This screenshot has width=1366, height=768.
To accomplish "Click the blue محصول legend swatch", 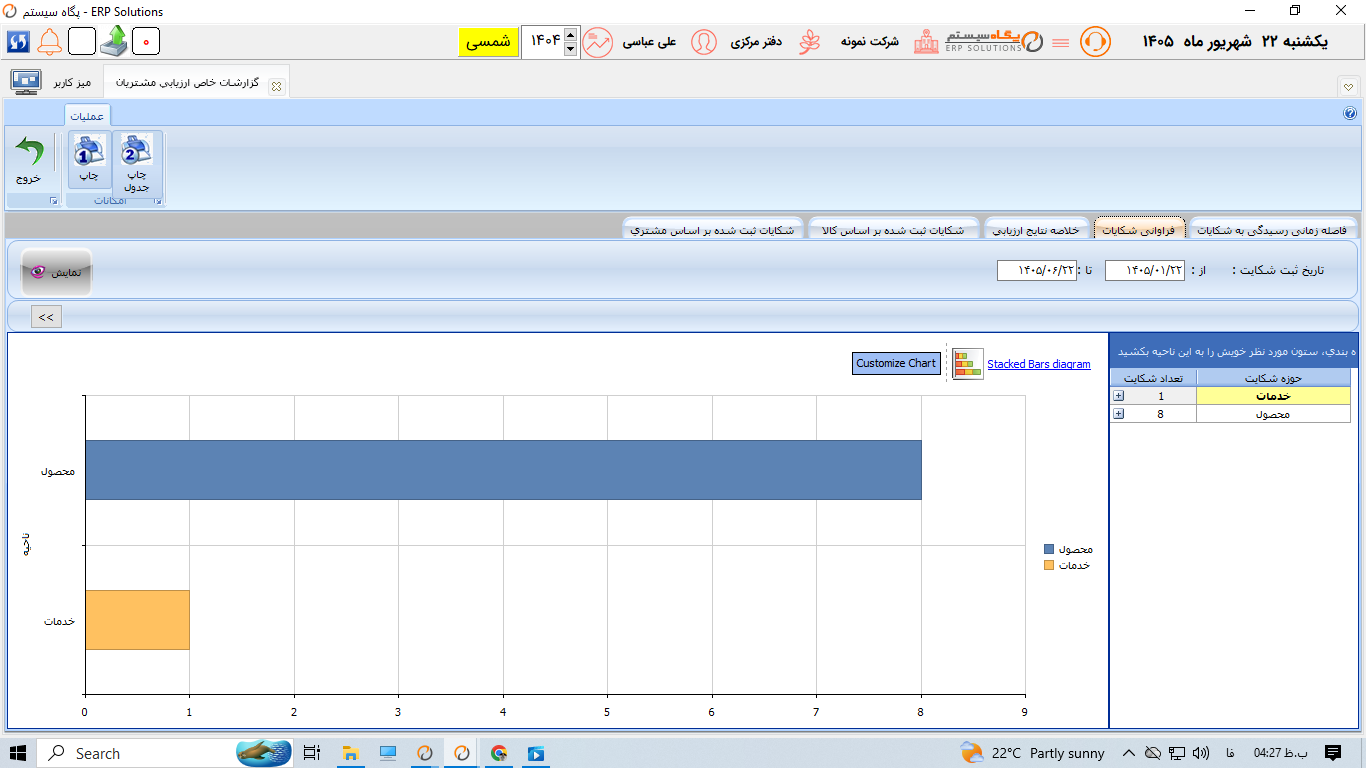I will pos(1049,549).
